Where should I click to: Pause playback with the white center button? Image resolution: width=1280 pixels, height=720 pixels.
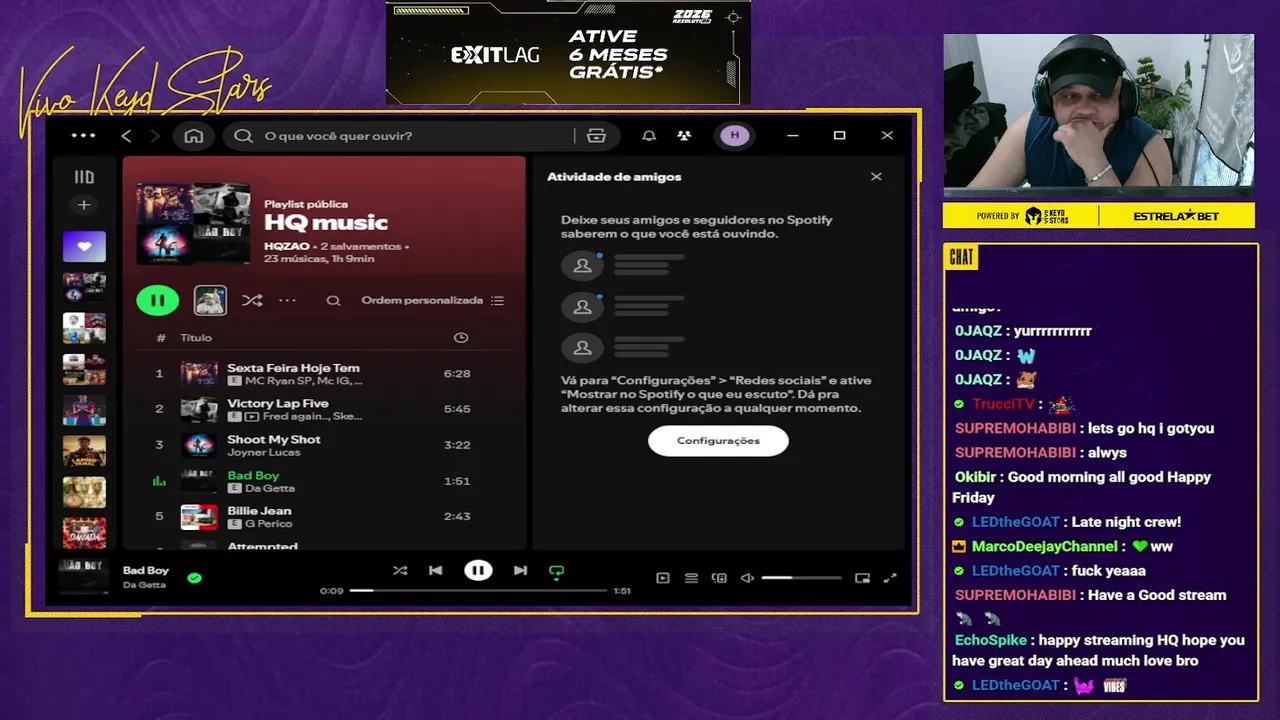click(x=478, y=571)
